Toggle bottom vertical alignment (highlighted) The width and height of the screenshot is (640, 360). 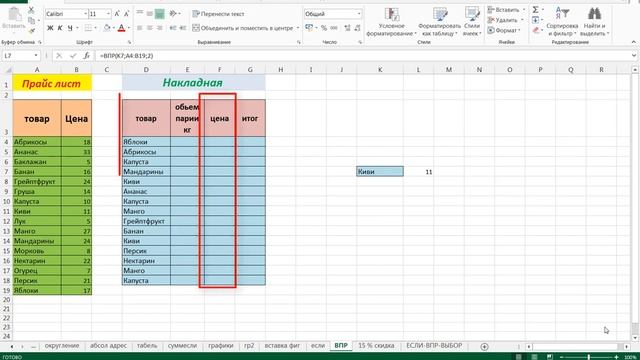tap(160, 13)
